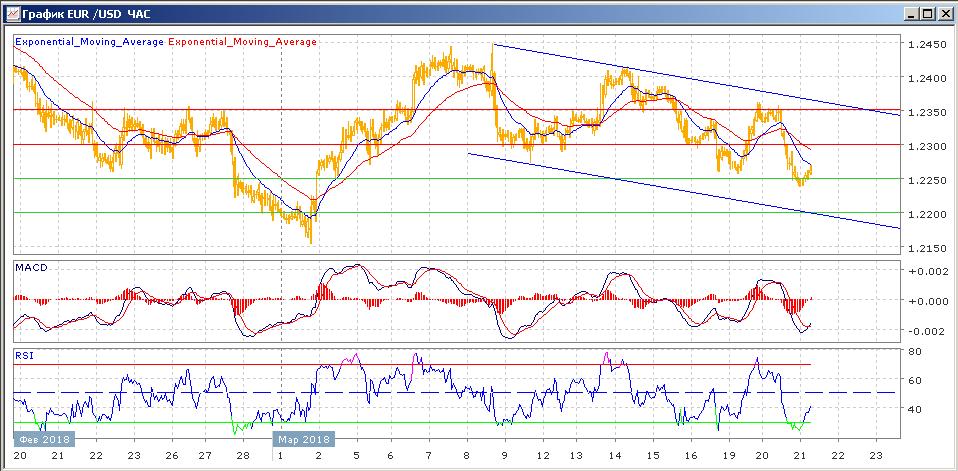Minimize the EUR/USD chart window
Screen dimensions: 958x471
point(911,13)
